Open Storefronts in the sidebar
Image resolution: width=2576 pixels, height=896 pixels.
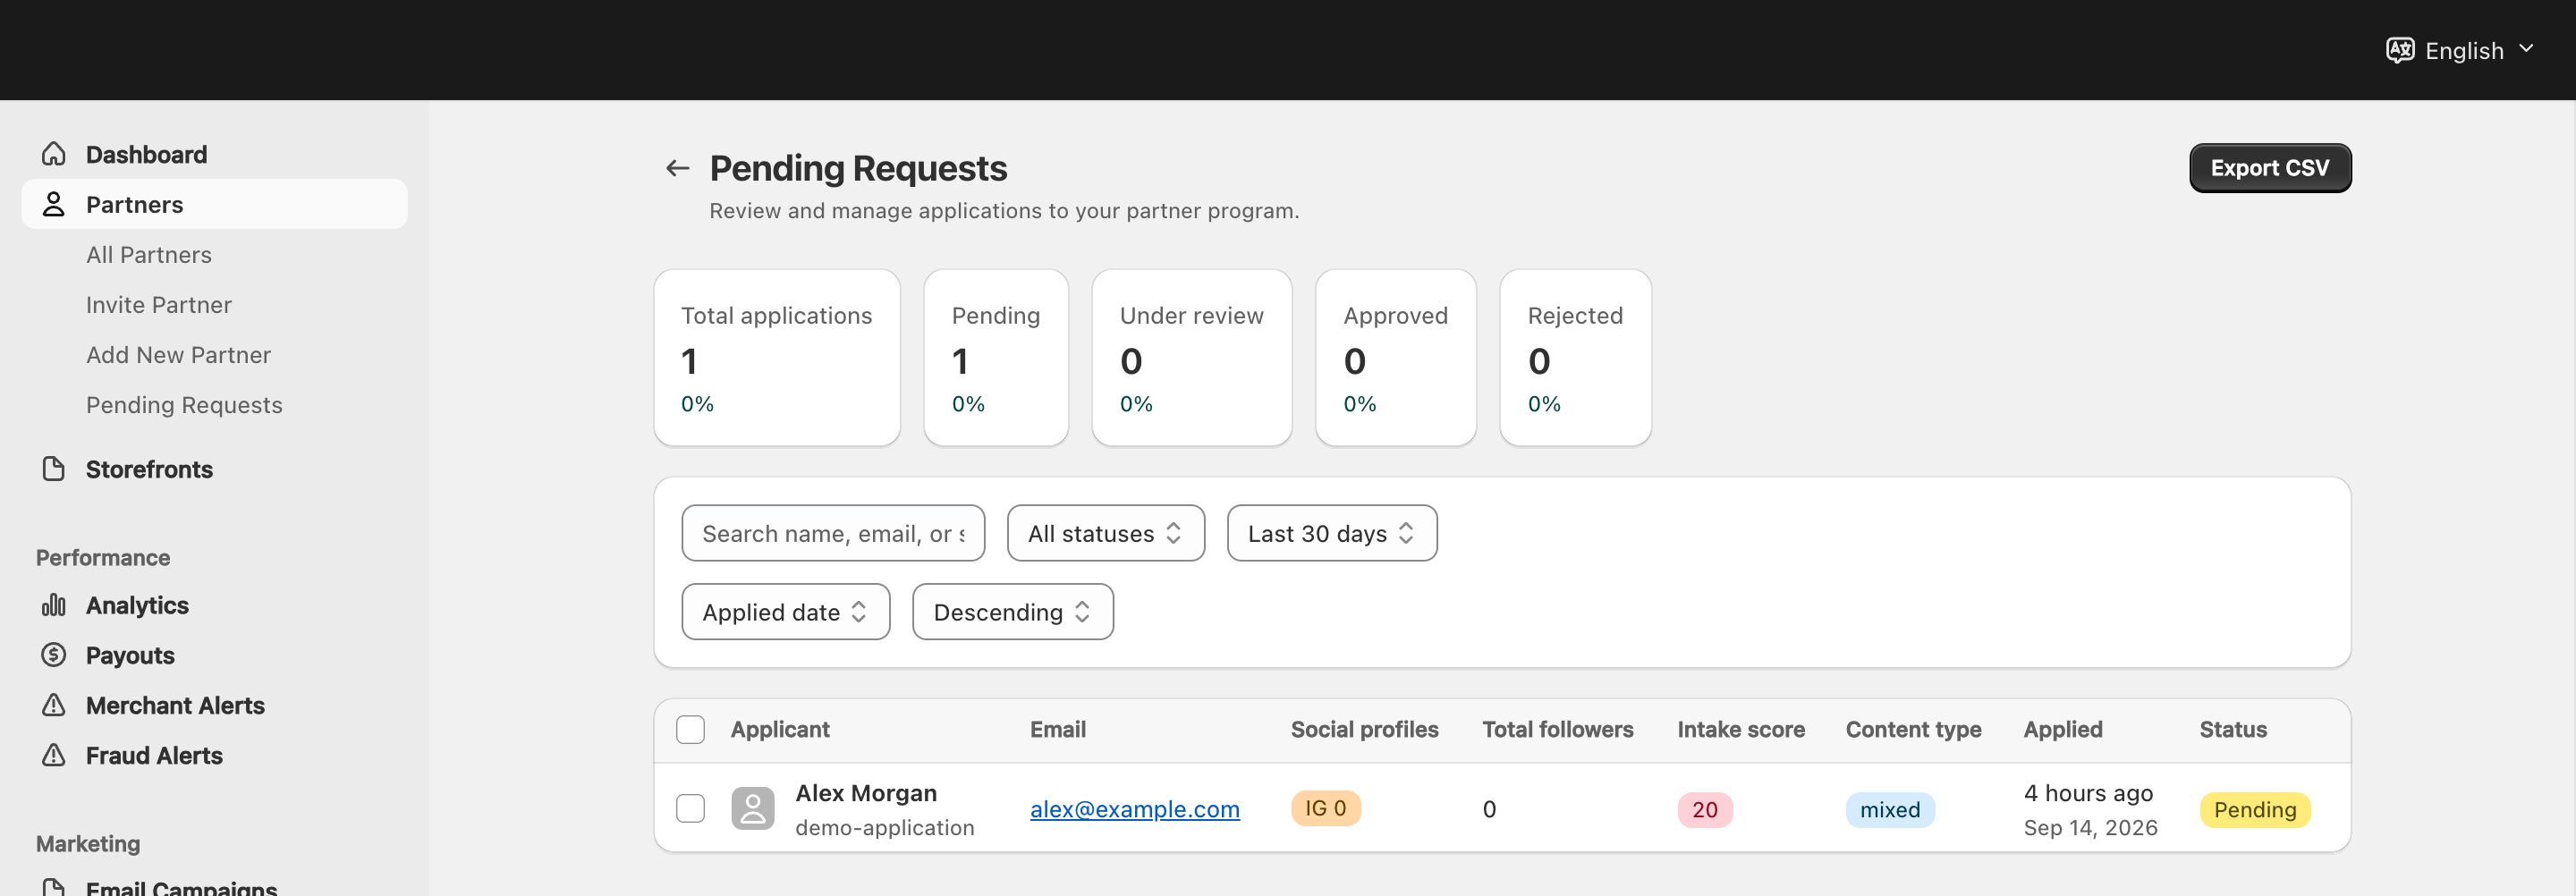(x=214, y=469)
